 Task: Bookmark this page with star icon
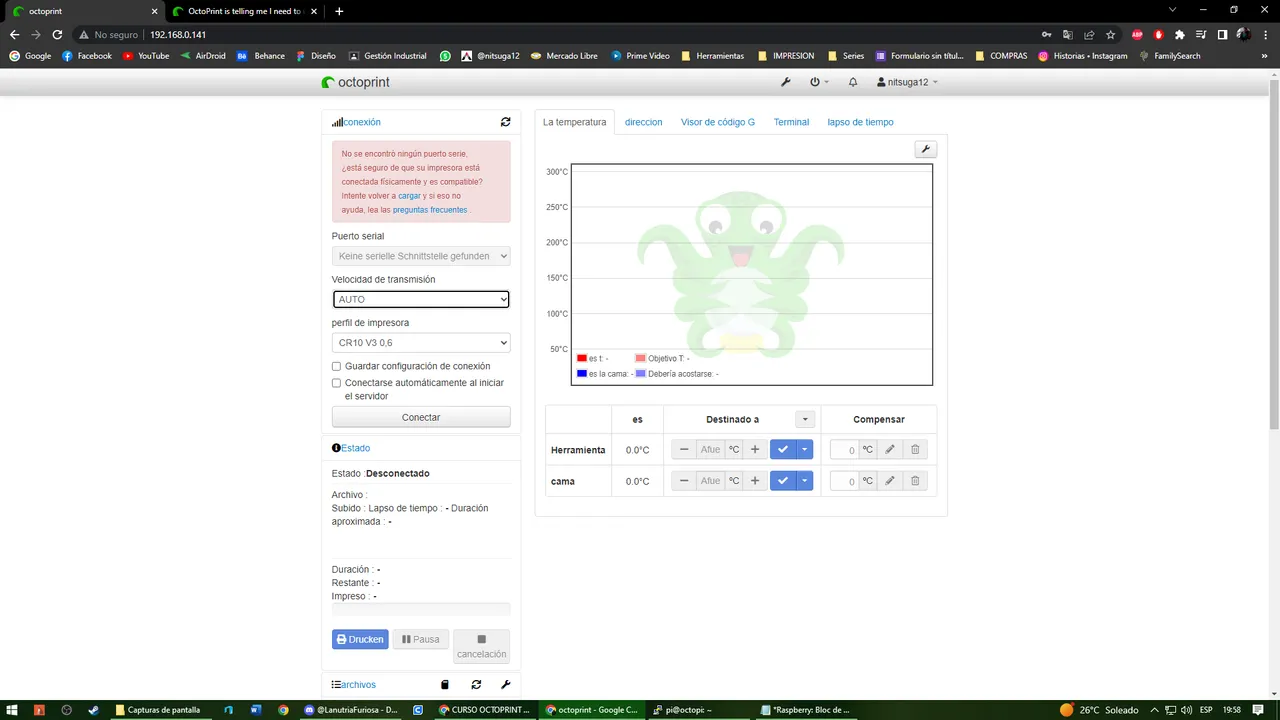point(1110,34)
